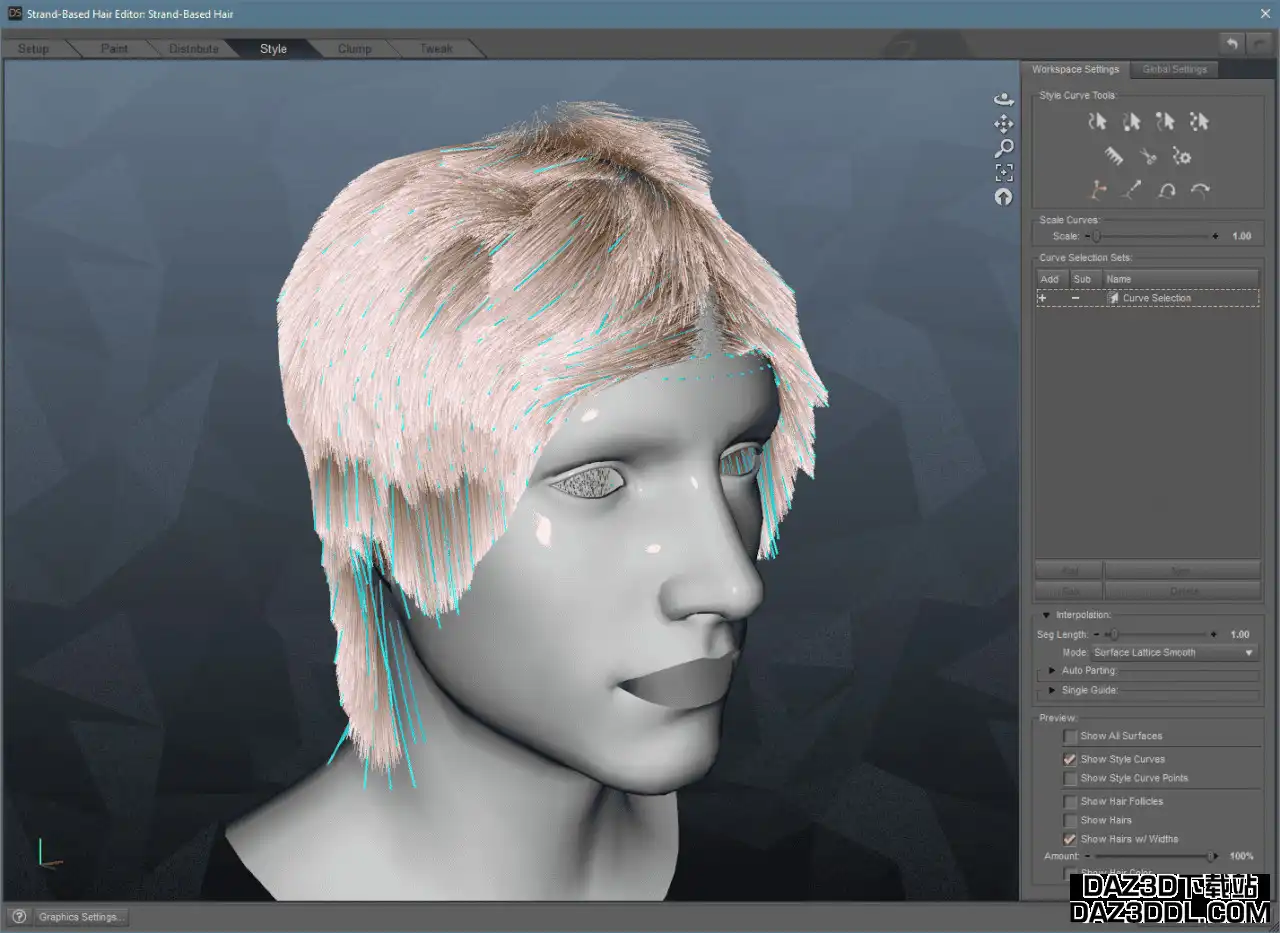Click the Add column header
This screenshot has width=1280, height=933.
click(1051, 279)
